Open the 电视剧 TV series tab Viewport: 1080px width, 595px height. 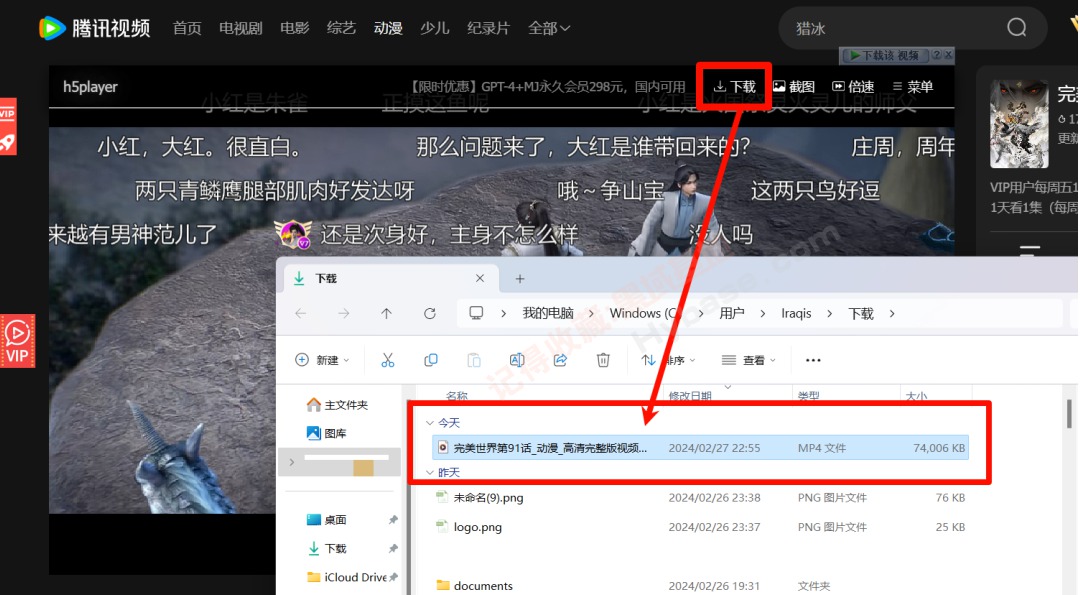[240, 28]
